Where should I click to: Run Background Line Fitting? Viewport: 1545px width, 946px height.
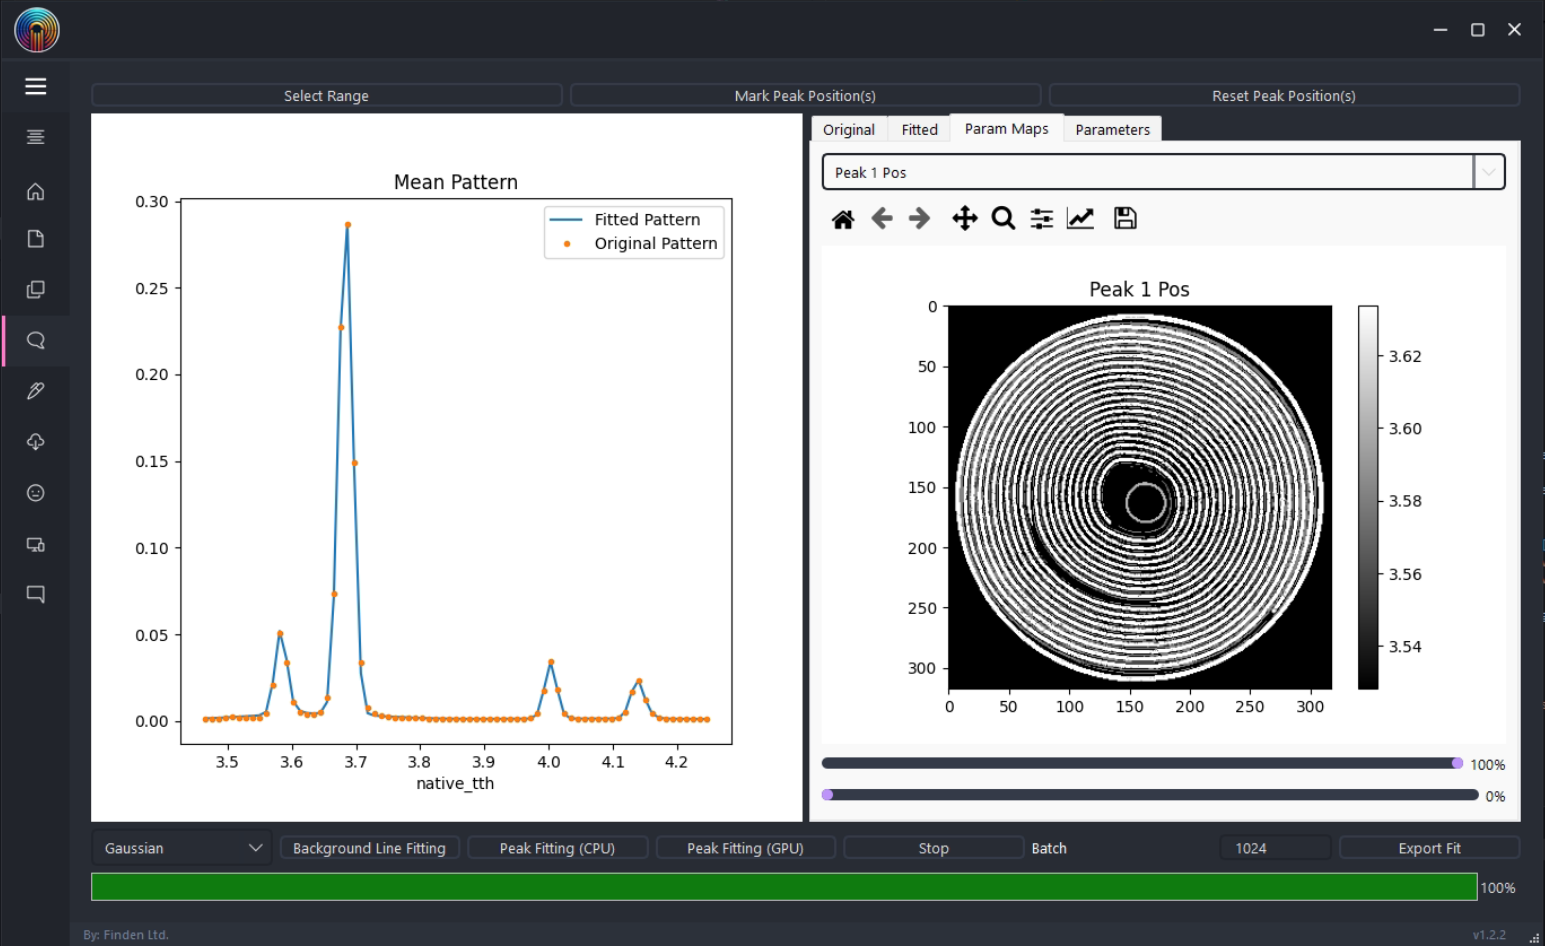(369, 848)
